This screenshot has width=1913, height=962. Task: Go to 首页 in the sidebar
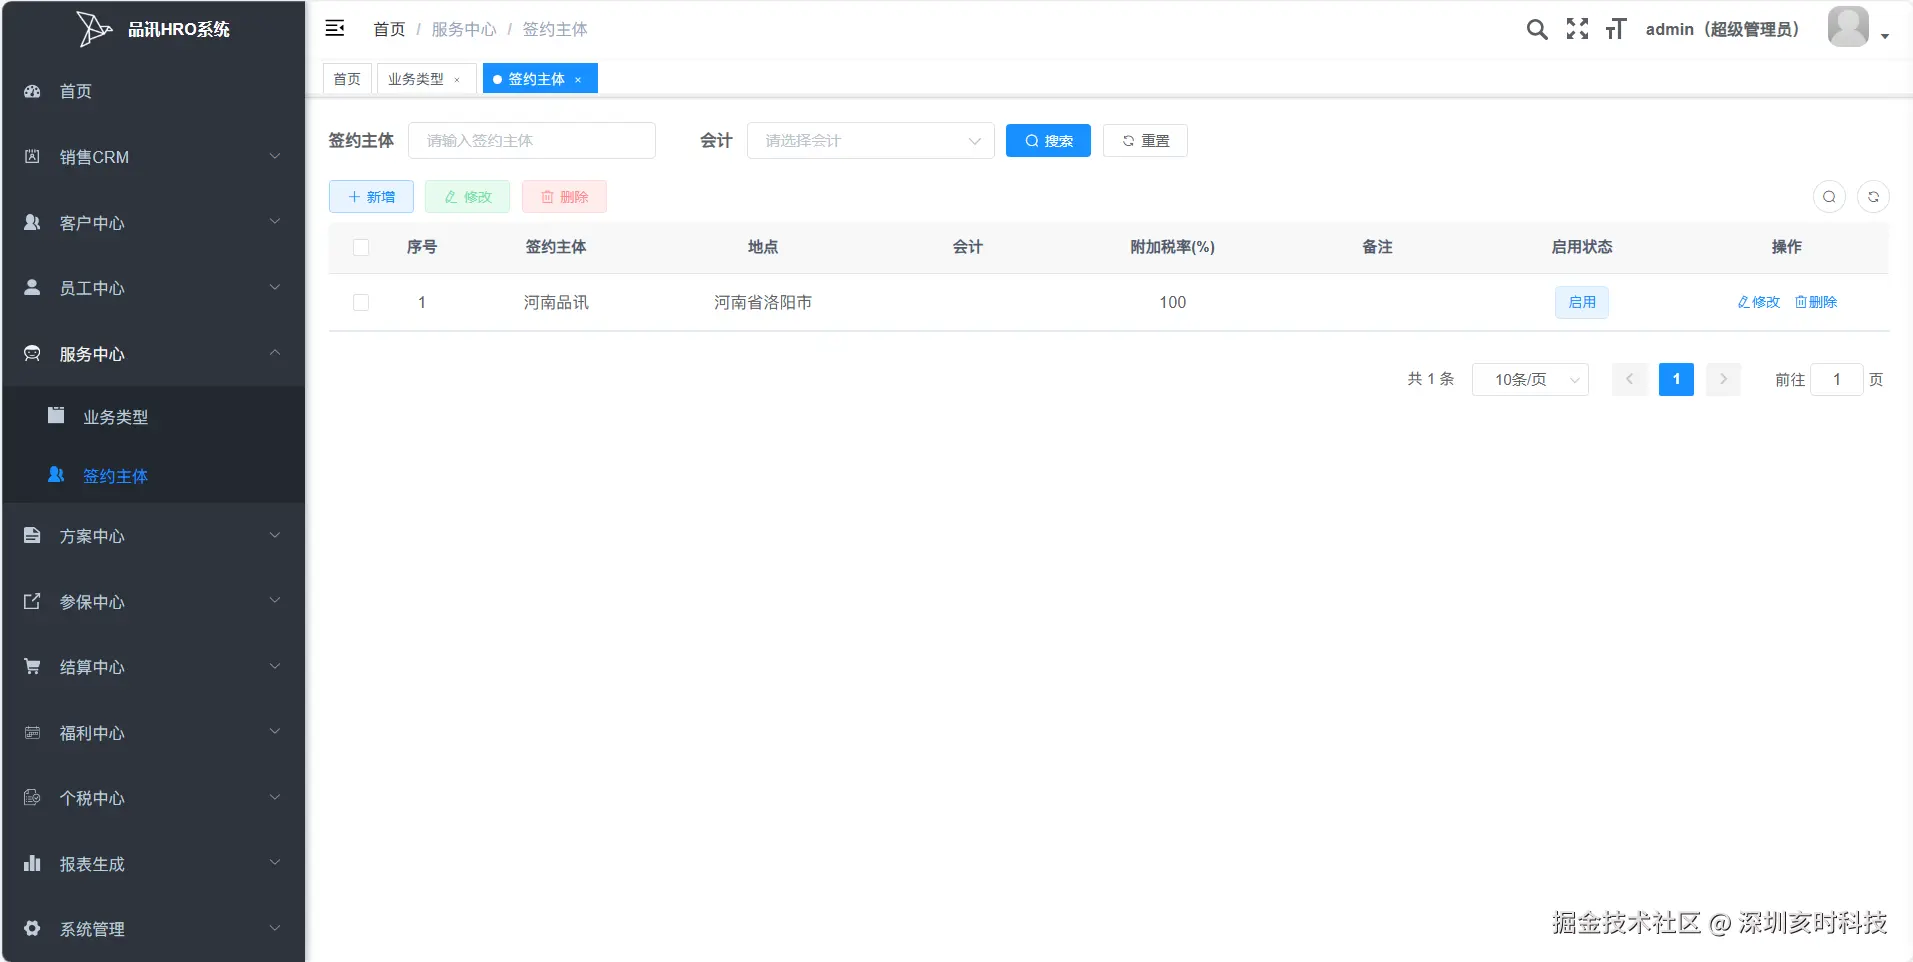[154, 91]
